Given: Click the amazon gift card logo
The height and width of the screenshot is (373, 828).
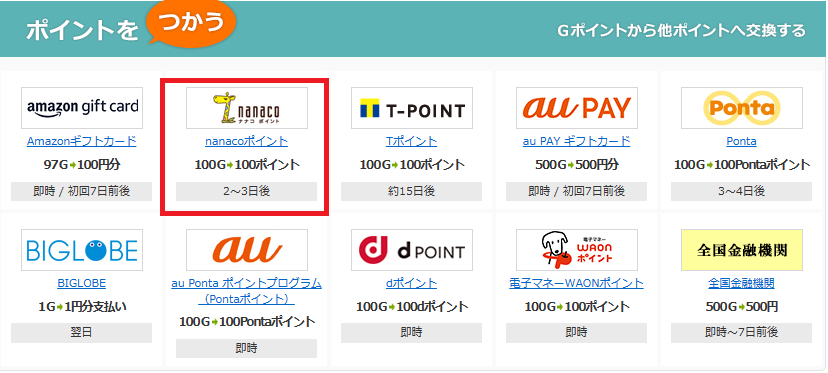Looking at the screenshot, I should pos(82,108).
